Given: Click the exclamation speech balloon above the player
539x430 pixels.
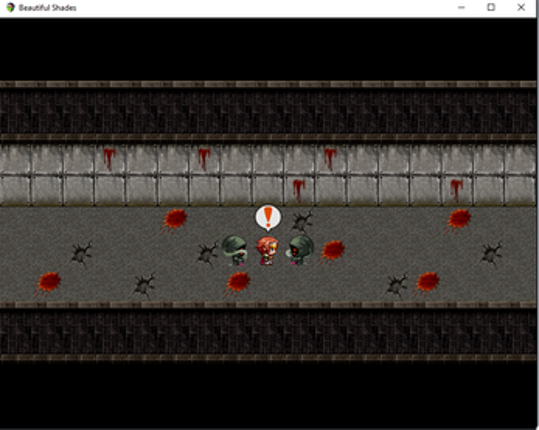Looking at the screenshot, I should (268, 218).
